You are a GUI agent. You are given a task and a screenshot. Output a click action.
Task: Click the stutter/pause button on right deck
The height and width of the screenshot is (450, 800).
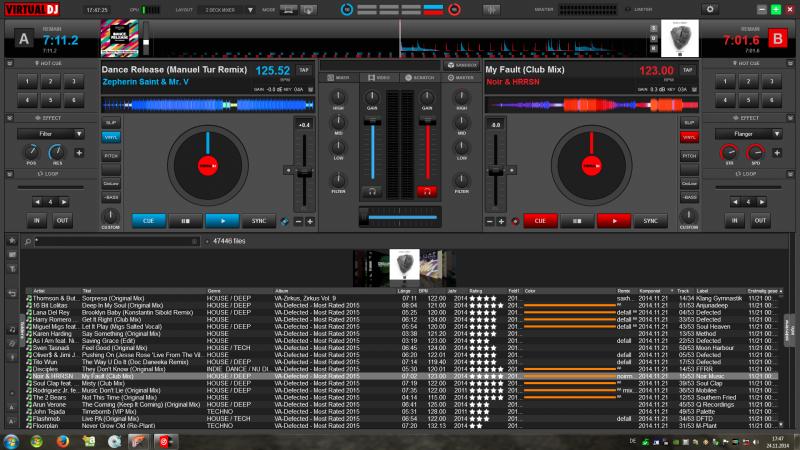(x=576, y=221)
